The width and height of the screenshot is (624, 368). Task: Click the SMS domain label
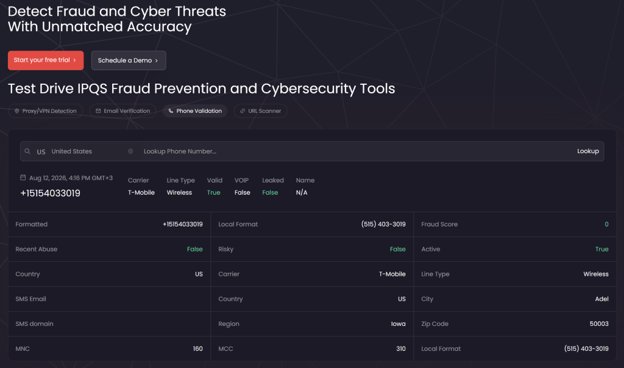(34, 324)
